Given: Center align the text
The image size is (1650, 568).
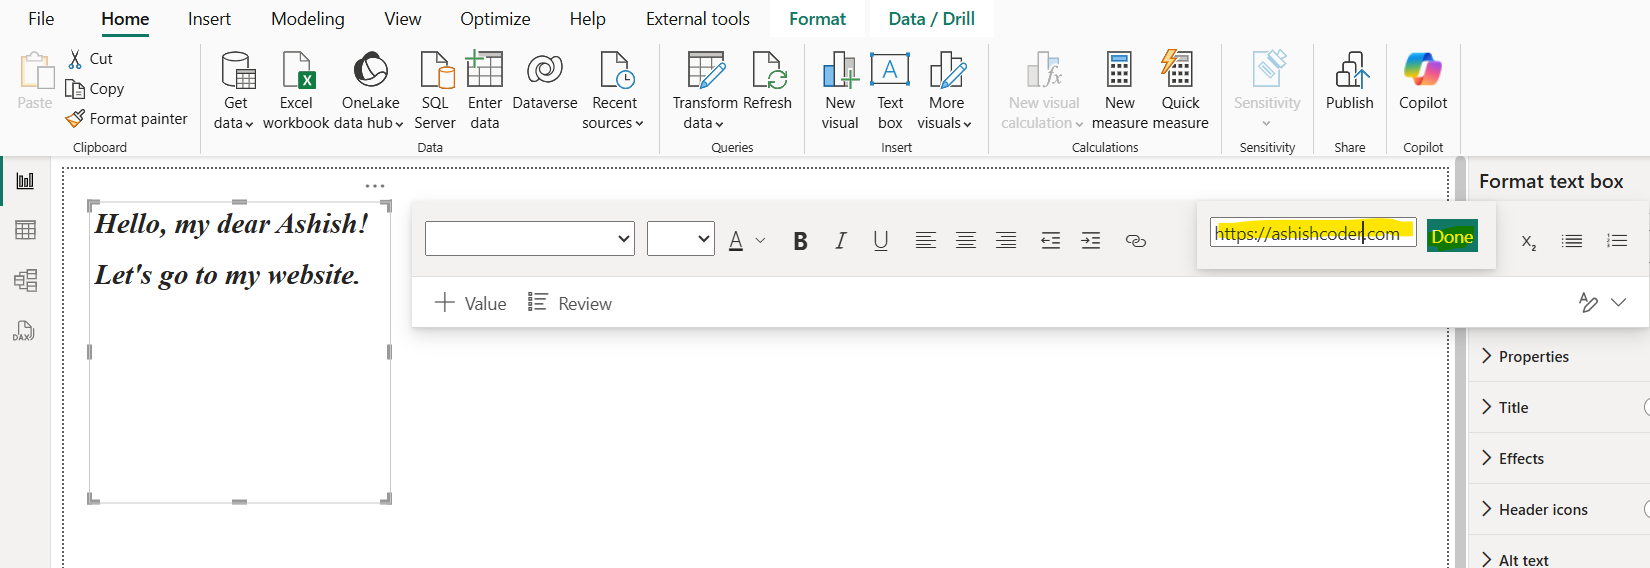Looking at the screenshot, I should tap(965, 241).
